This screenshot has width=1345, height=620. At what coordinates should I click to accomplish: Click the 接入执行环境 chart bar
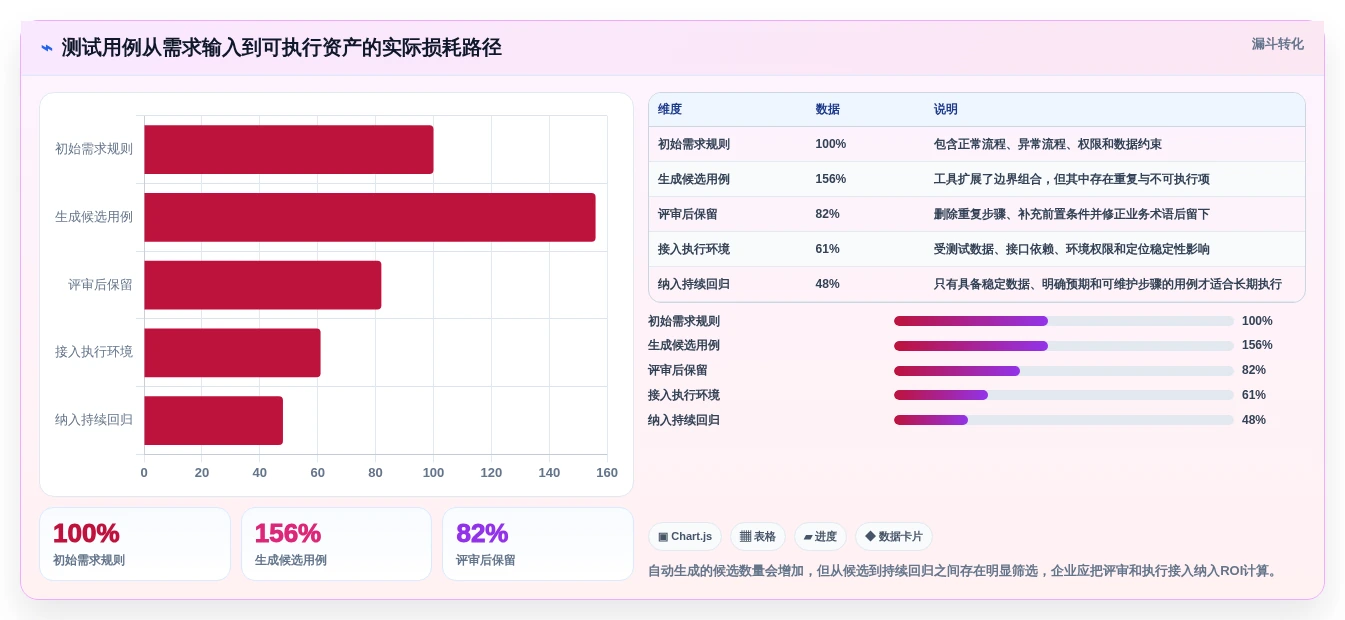(232, 353)
